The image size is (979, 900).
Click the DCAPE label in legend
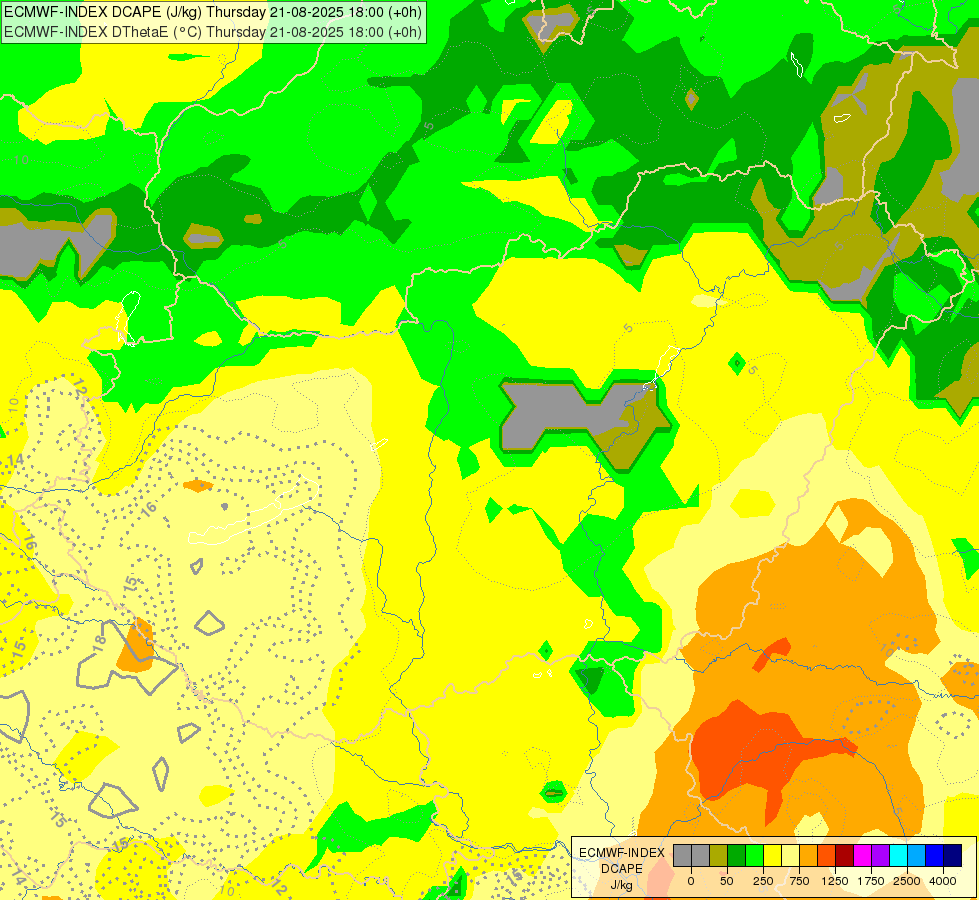tap(622, 869)
